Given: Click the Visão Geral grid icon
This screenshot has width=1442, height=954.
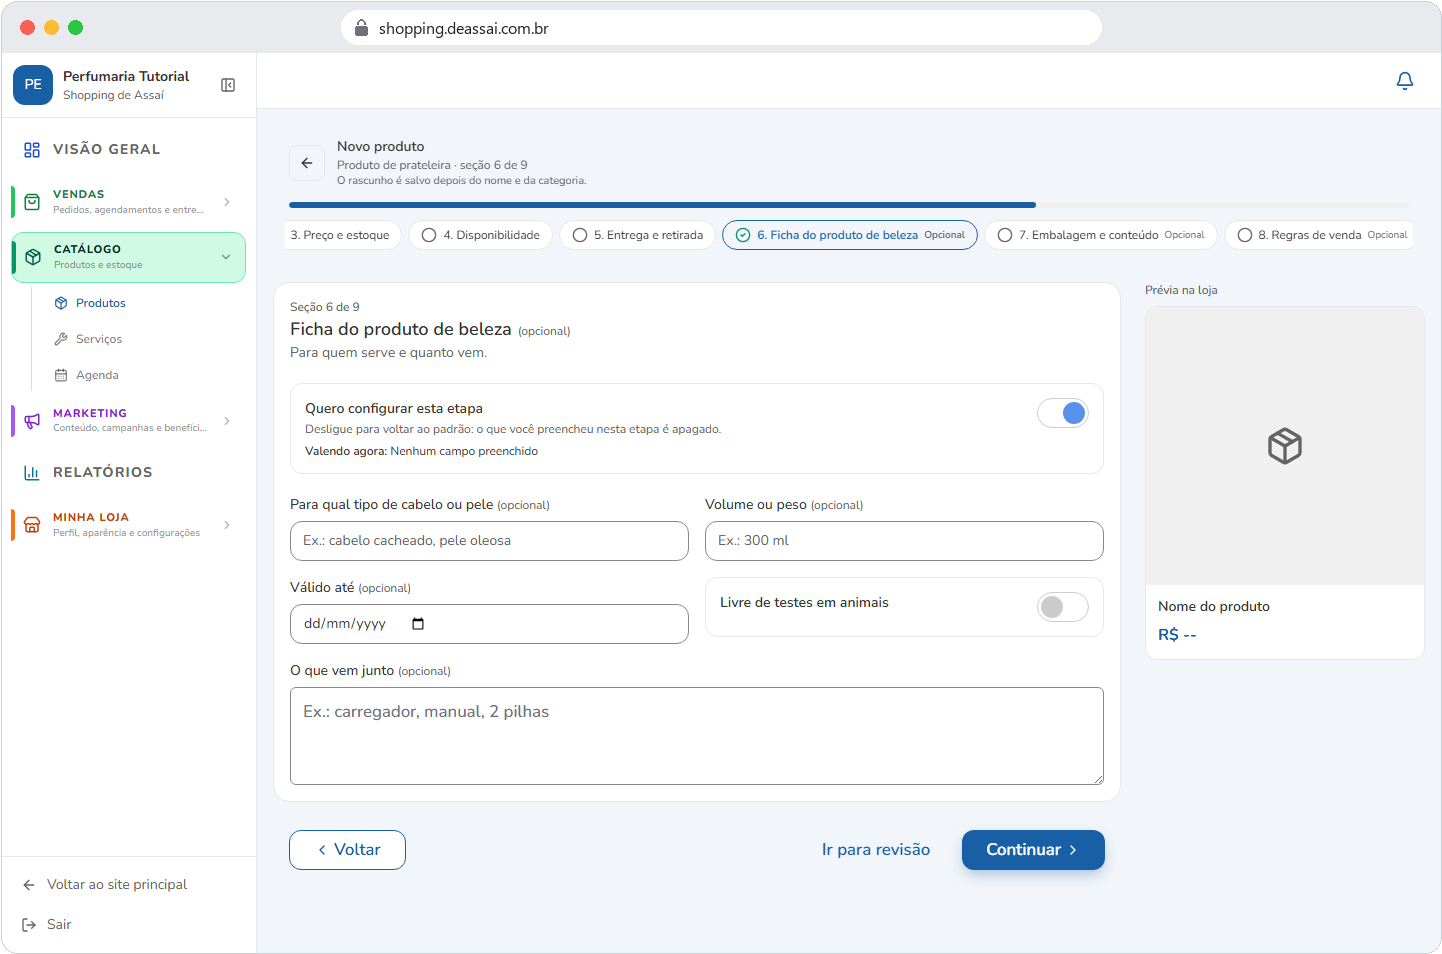Looking at the screenshot, I should 32,150.
